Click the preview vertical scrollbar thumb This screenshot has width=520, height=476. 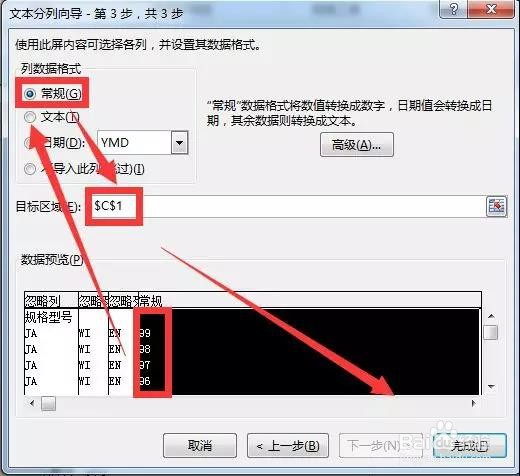(491, 333)
